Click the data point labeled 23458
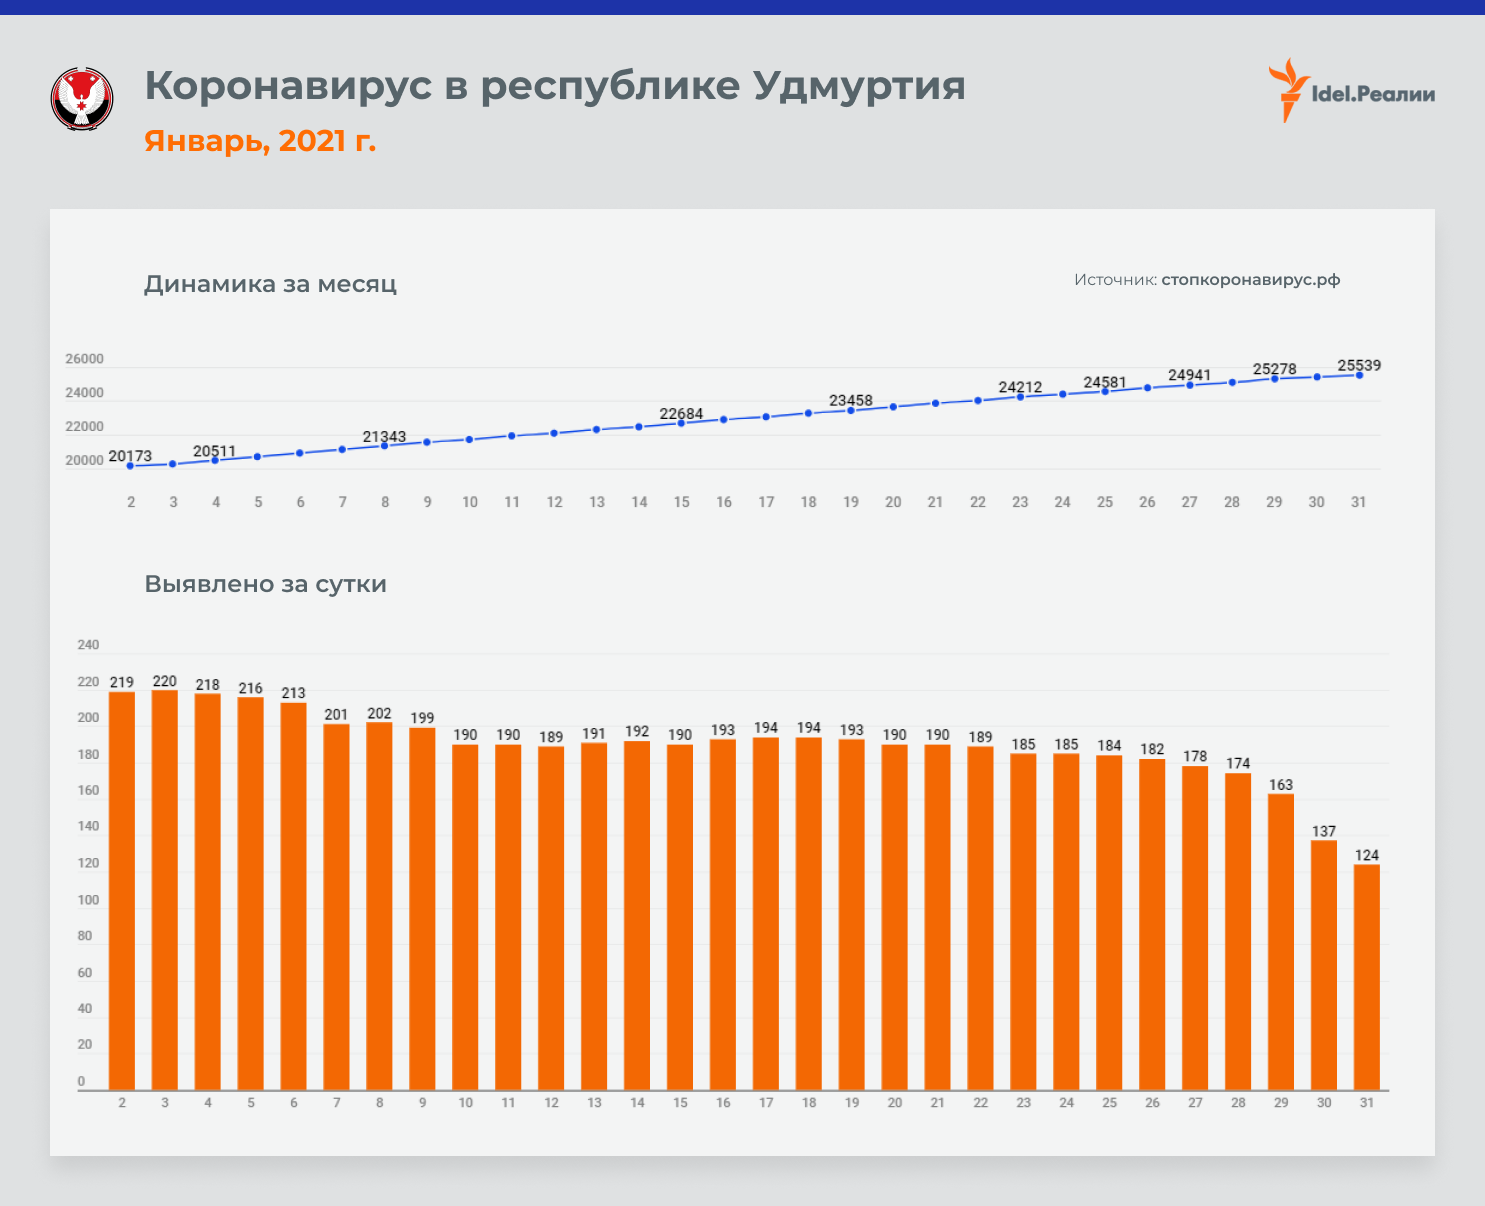The height and width of the screenshot is (1206, 1485). pos(851,410)
